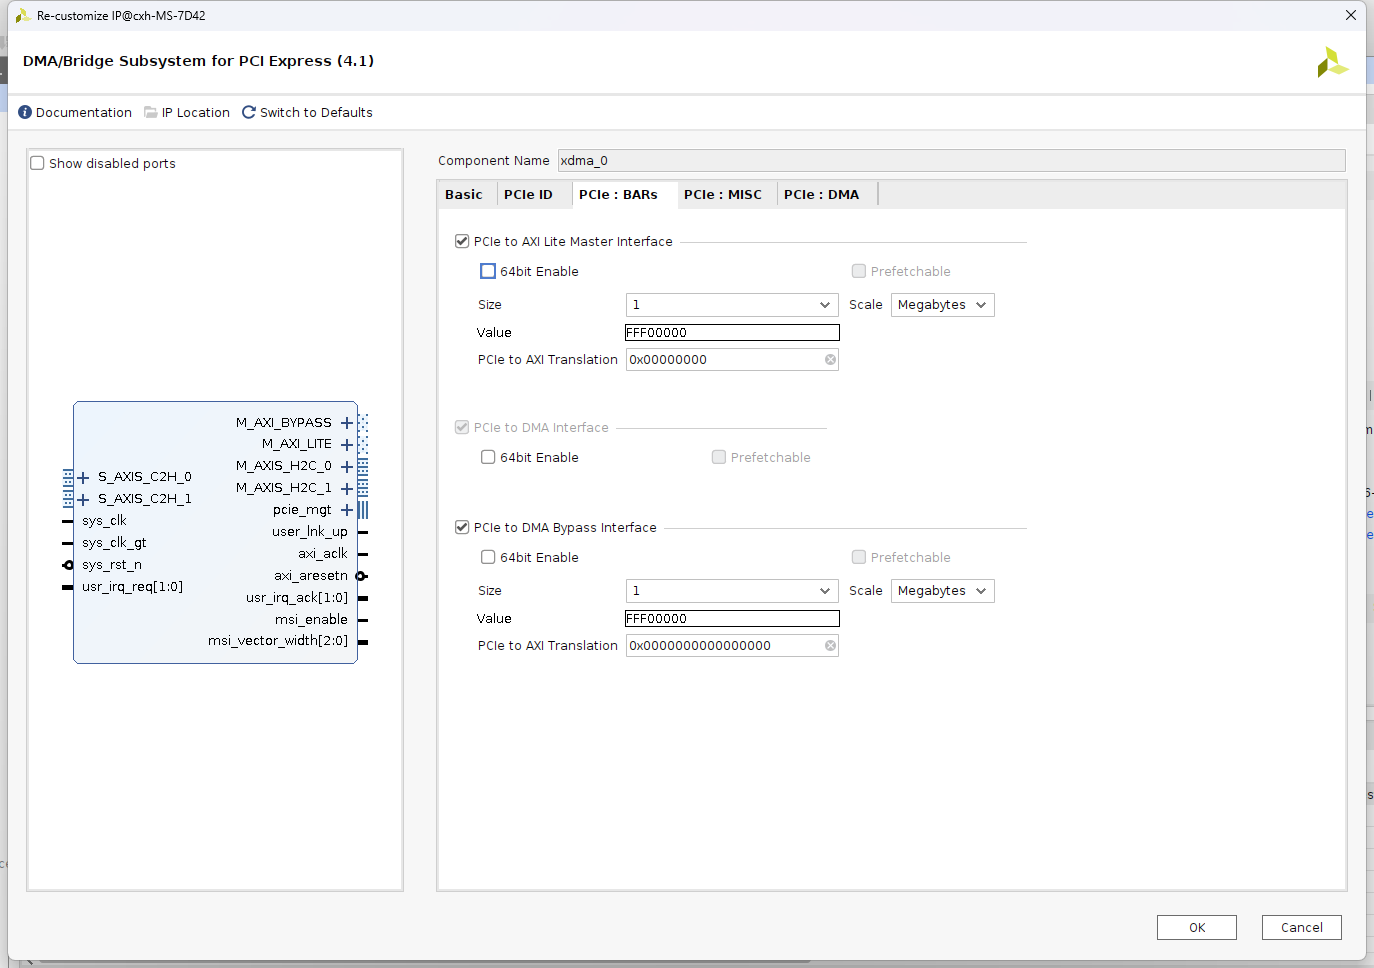Click the Component Name field xdma_0
1374x968 pixels.
coord(951,160)
